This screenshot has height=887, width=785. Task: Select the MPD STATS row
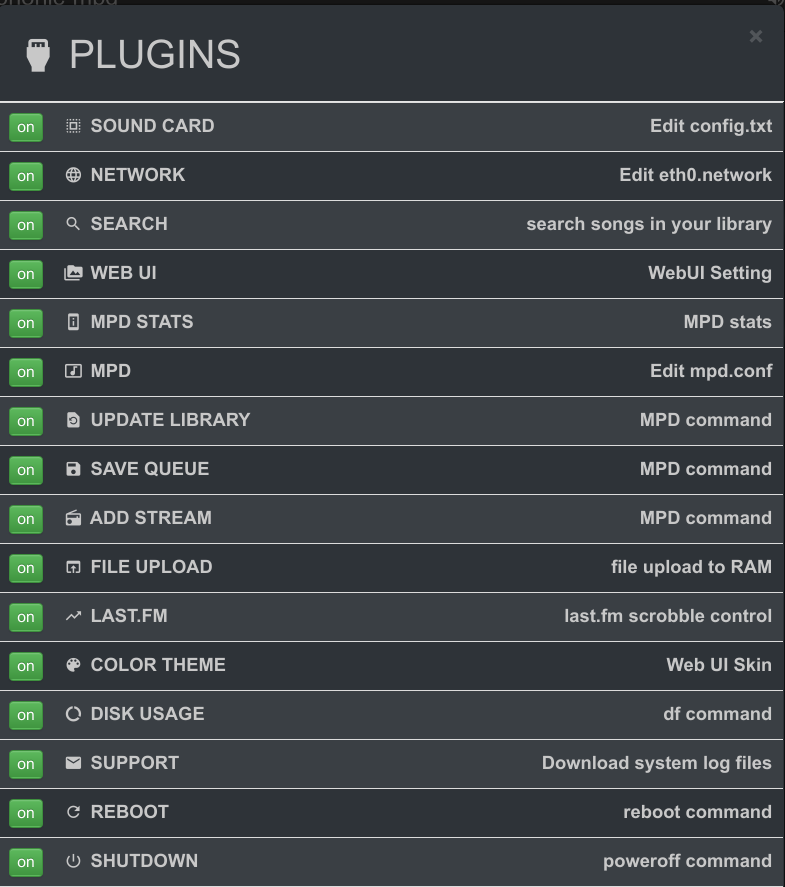[392, 322]
